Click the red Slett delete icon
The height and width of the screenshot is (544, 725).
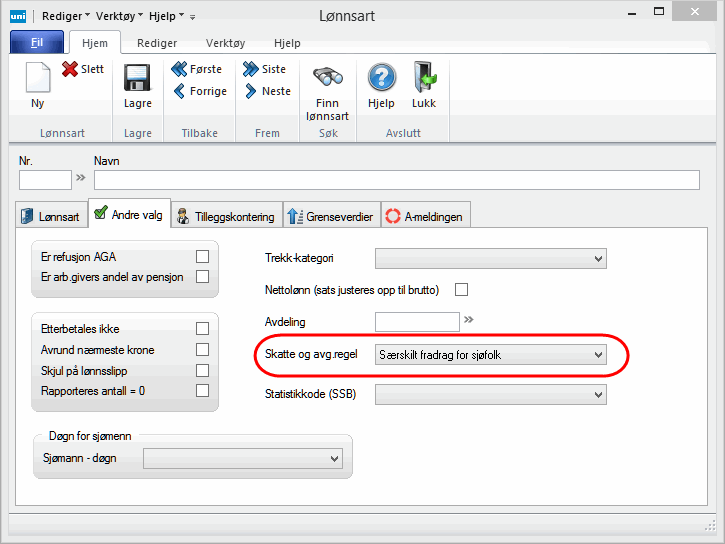70,70
